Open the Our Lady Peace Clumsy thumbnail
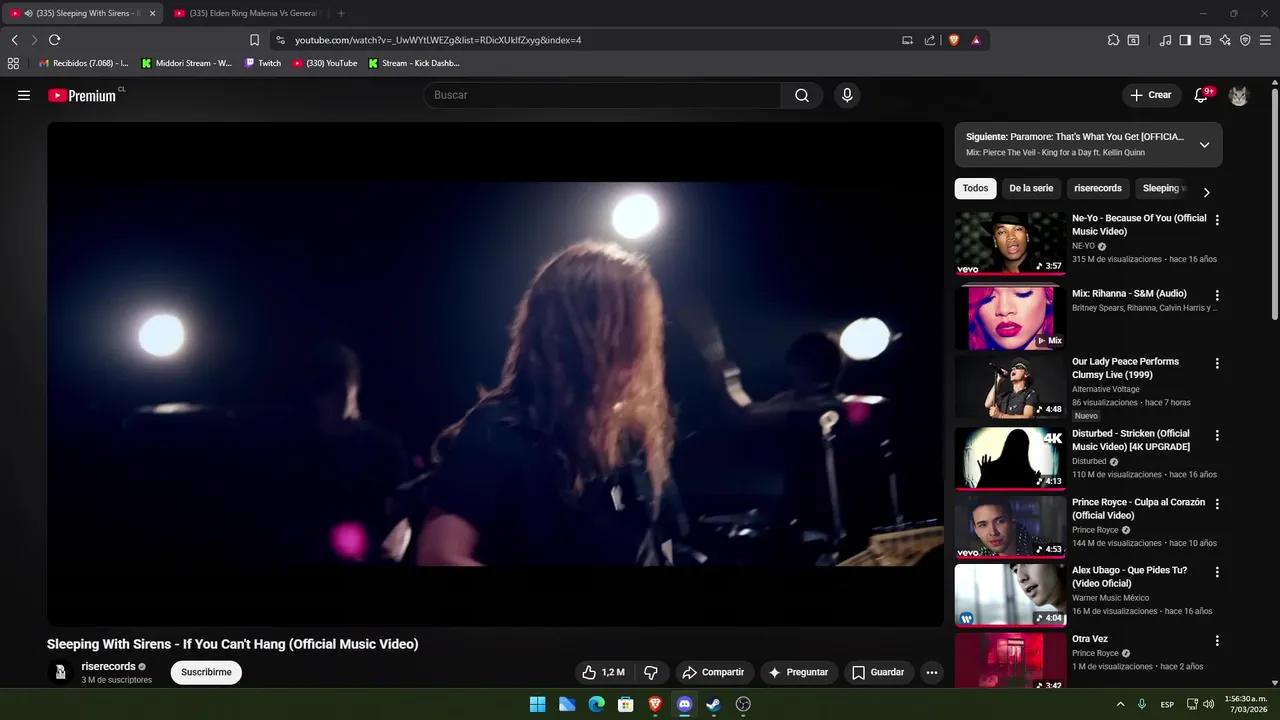The image size is (1280, 720). [1010, 387]
